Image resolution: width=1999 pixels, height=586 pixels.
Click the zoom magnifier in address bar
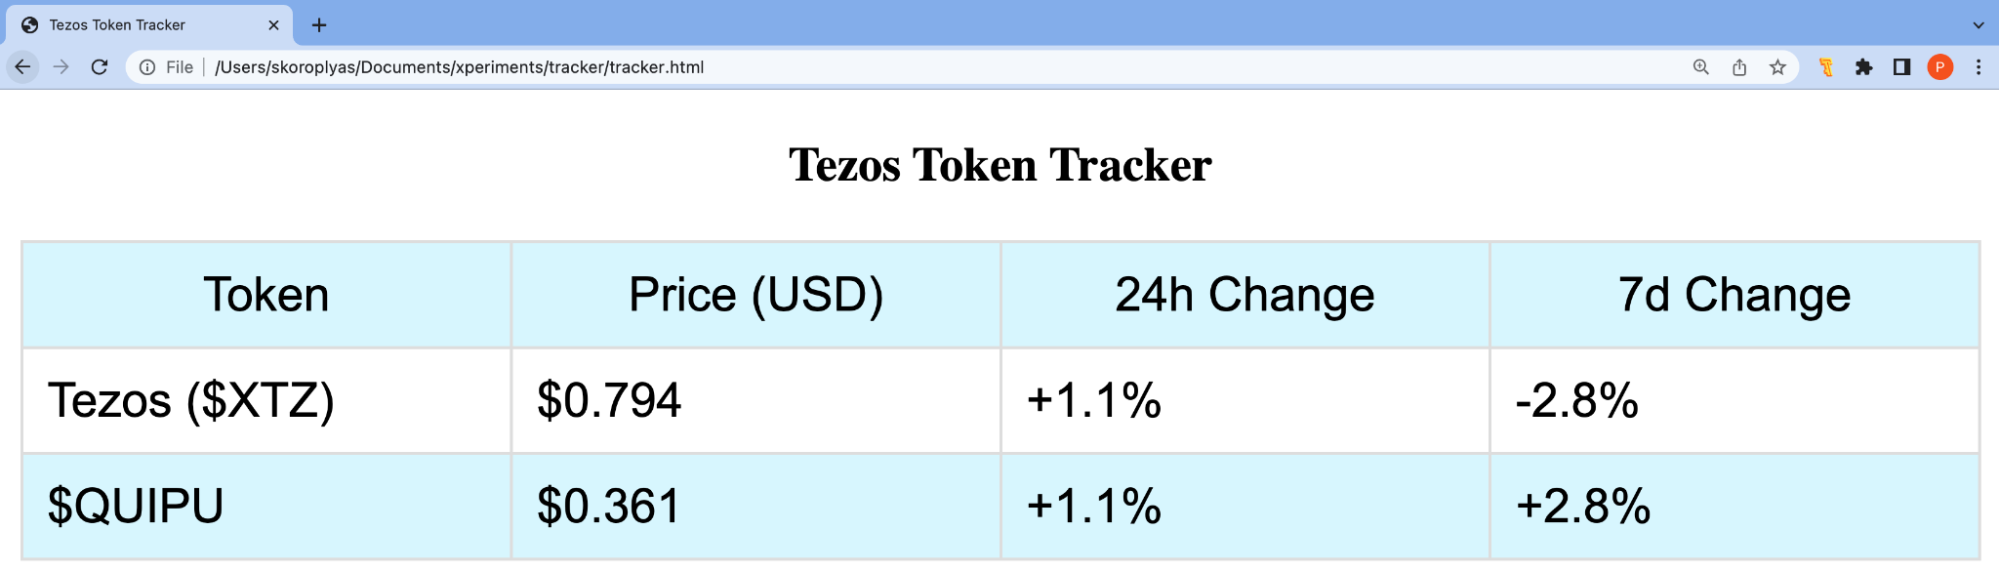[1700, 67]
